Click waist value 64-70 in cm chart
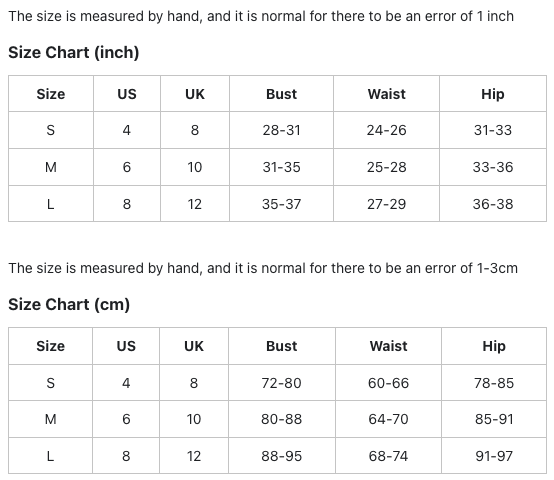554x480 pixels. (388, 419)
